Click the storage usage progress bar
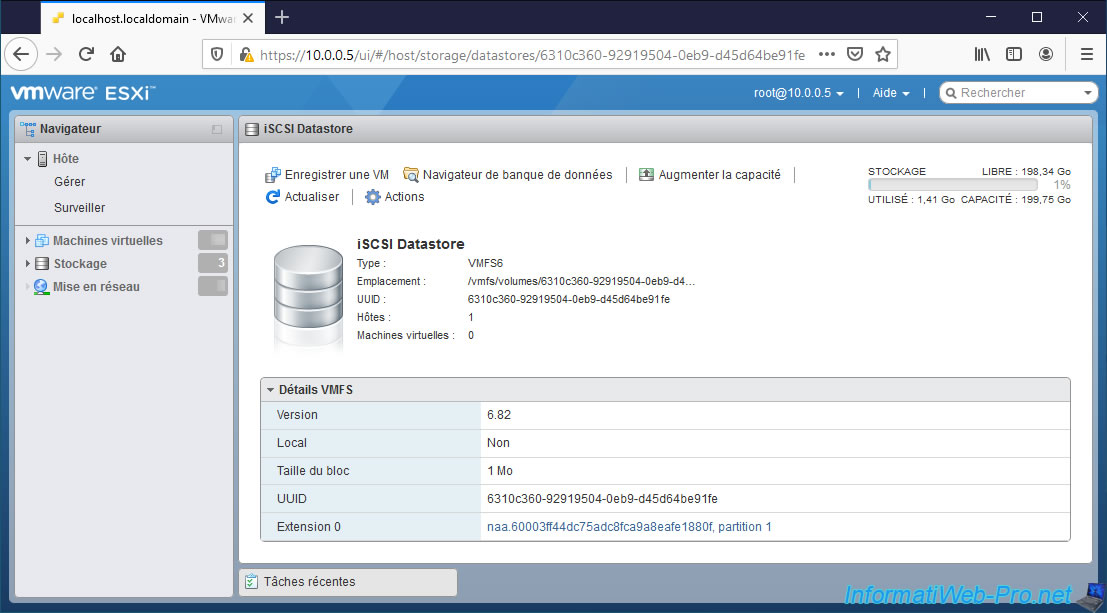Image resolution: width=1107 pixels, height=613 pixels. pyautogui.click(x=953, y=184)
